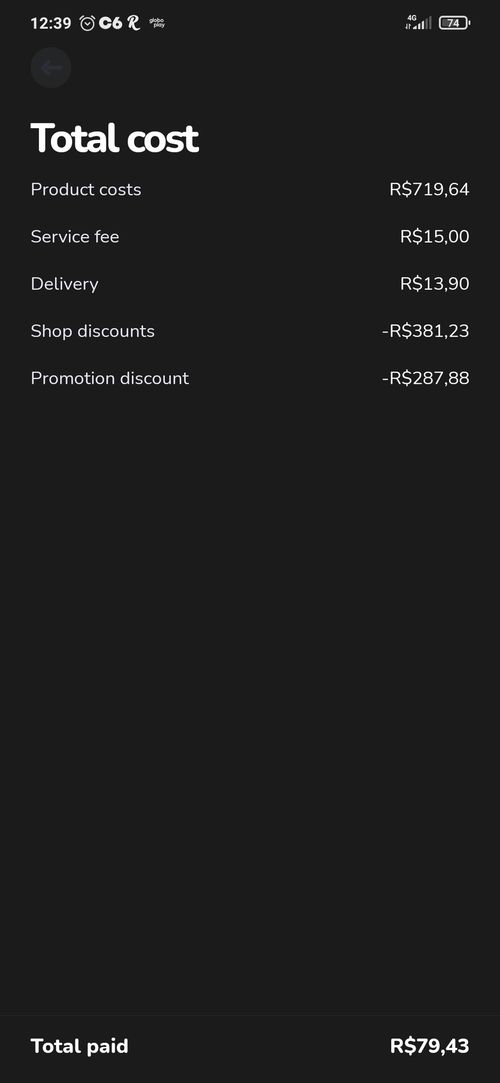The width and height of the screenshot is (500, 1083).
Task: Tap the 12:39 clock in status bar
Action: [50, 23]
